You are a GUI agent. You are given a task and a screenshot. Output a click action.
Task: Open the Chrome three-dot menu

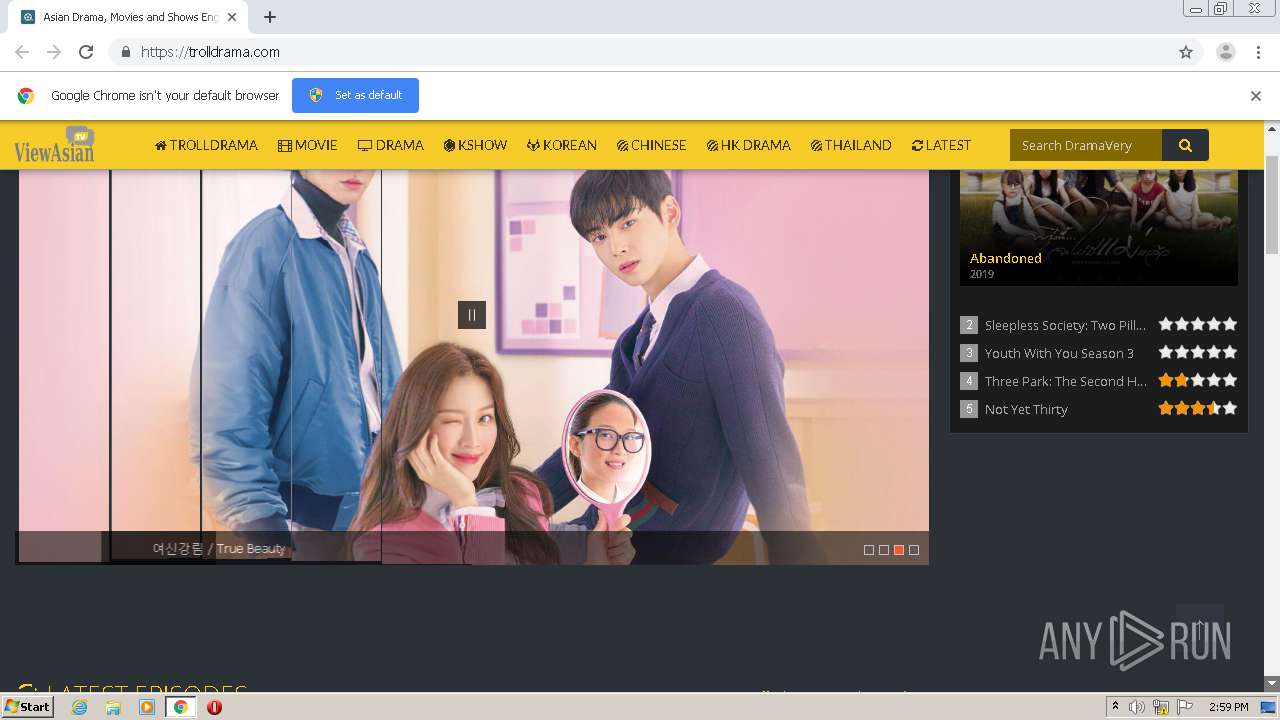1258,52
